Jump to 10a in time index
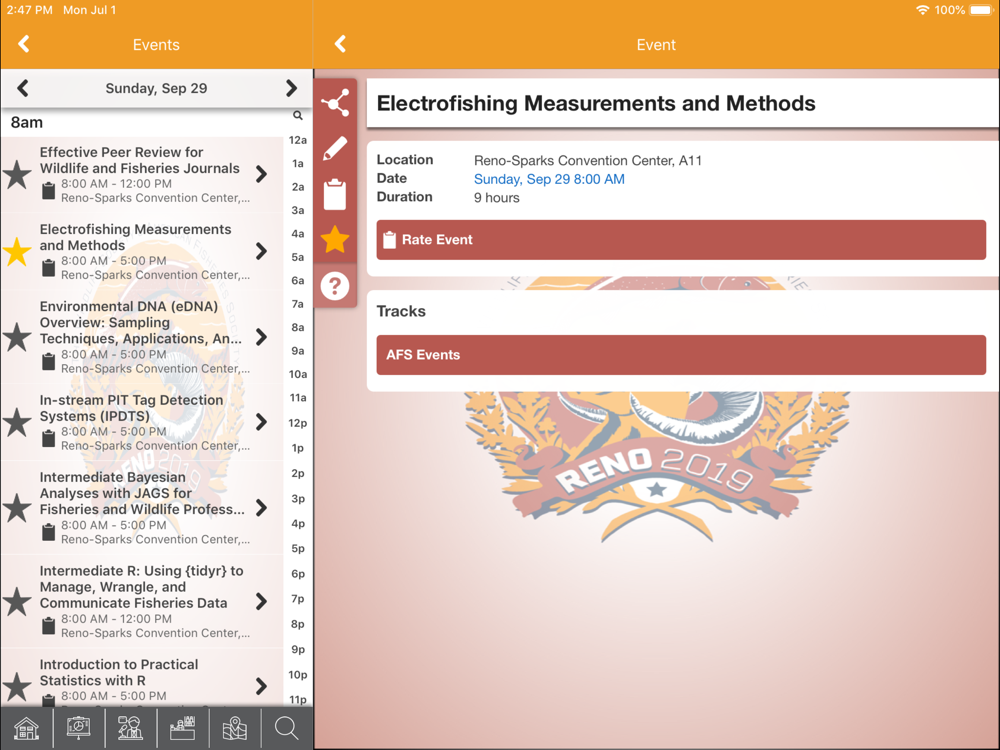 pos(298,374)
